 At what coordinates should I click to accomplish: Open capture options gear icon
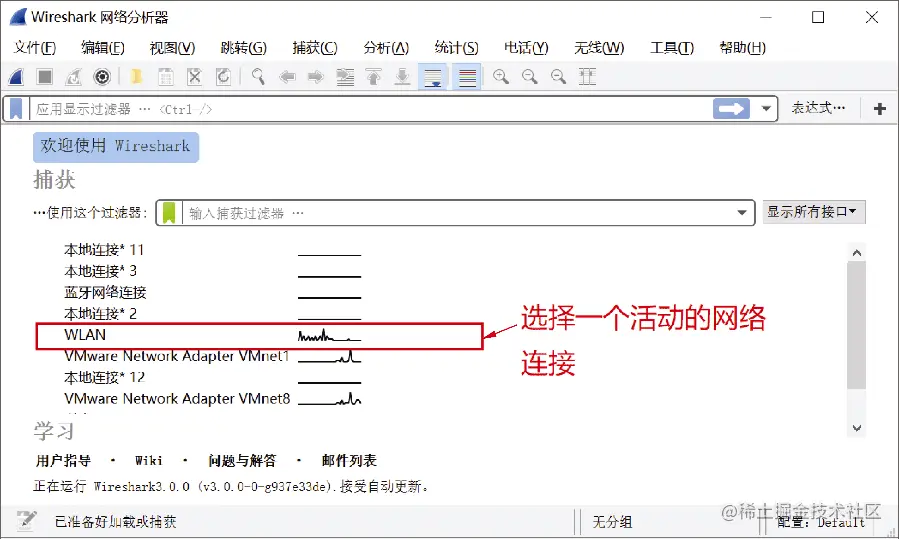click(102, 76)
